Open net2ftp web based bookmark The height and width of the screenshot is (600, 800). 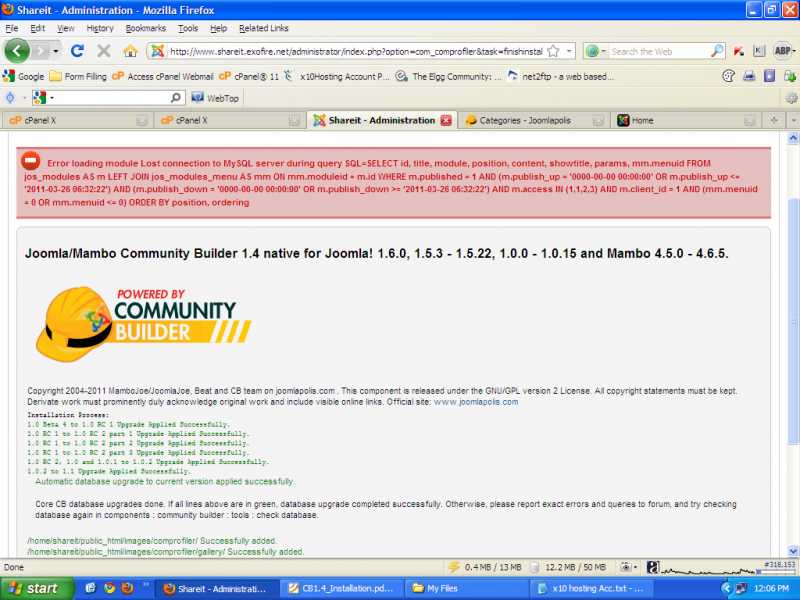click(560, 77)
